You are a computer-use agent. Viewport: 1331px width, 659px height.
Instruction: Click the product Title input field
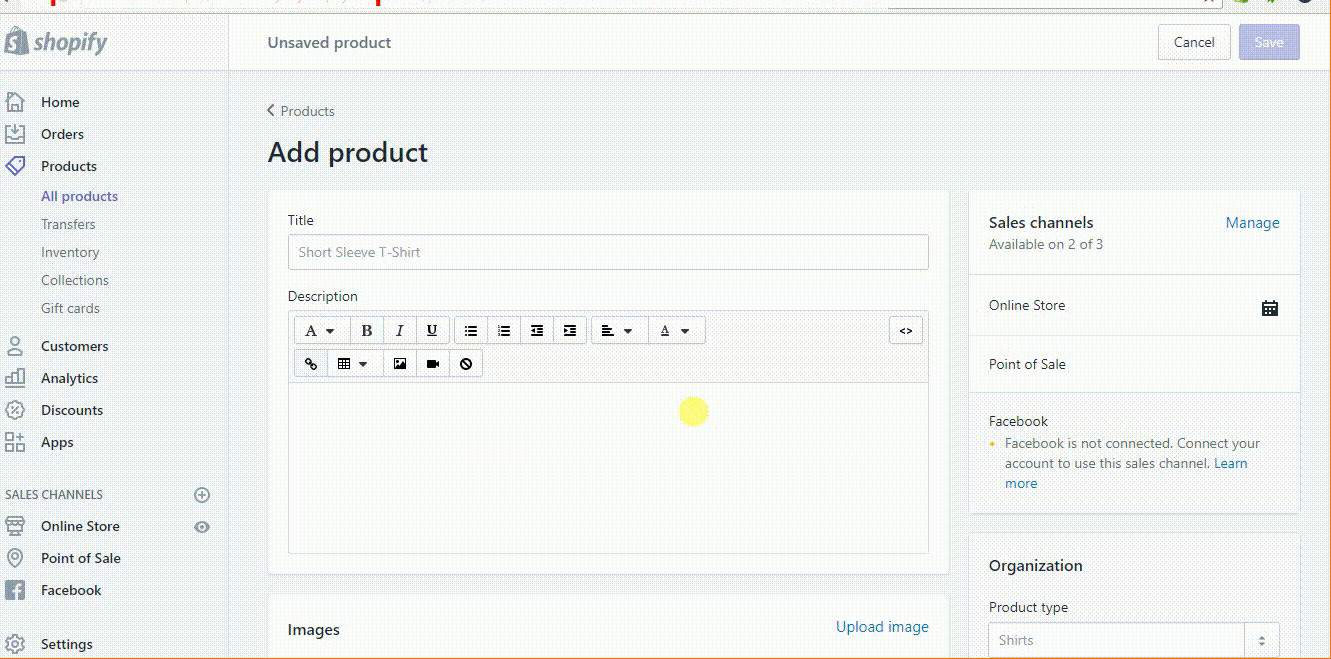pos(608,252)
